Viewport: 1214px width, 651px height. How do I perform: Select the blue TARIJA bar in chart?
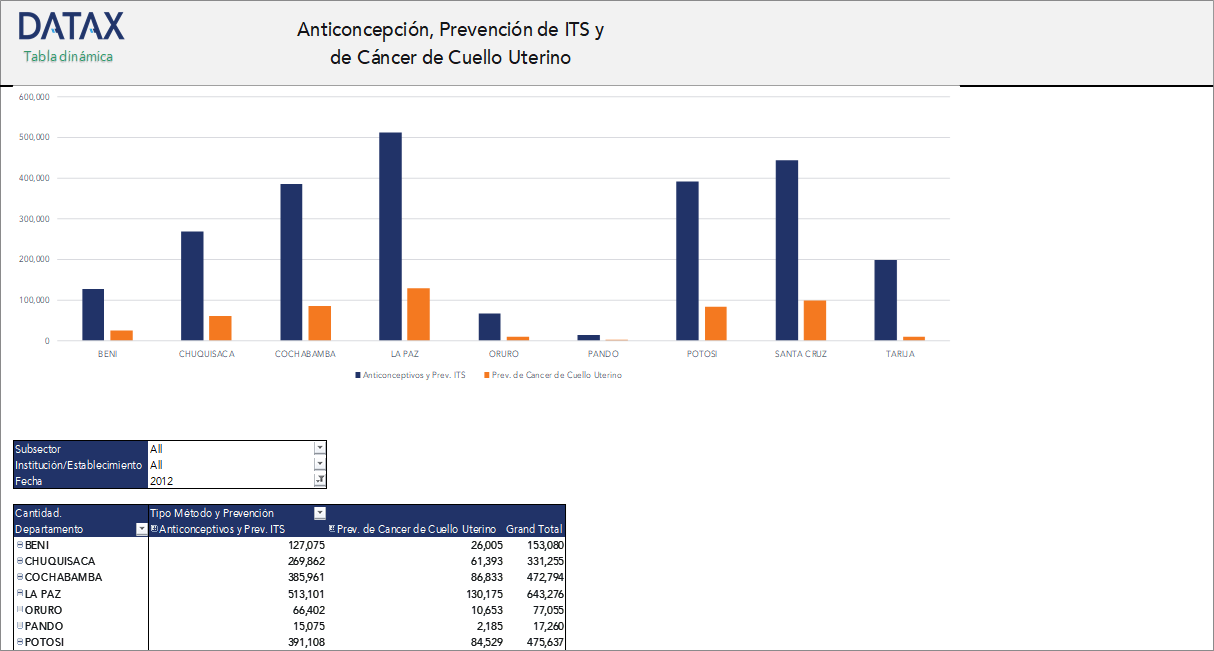[885, 300]
